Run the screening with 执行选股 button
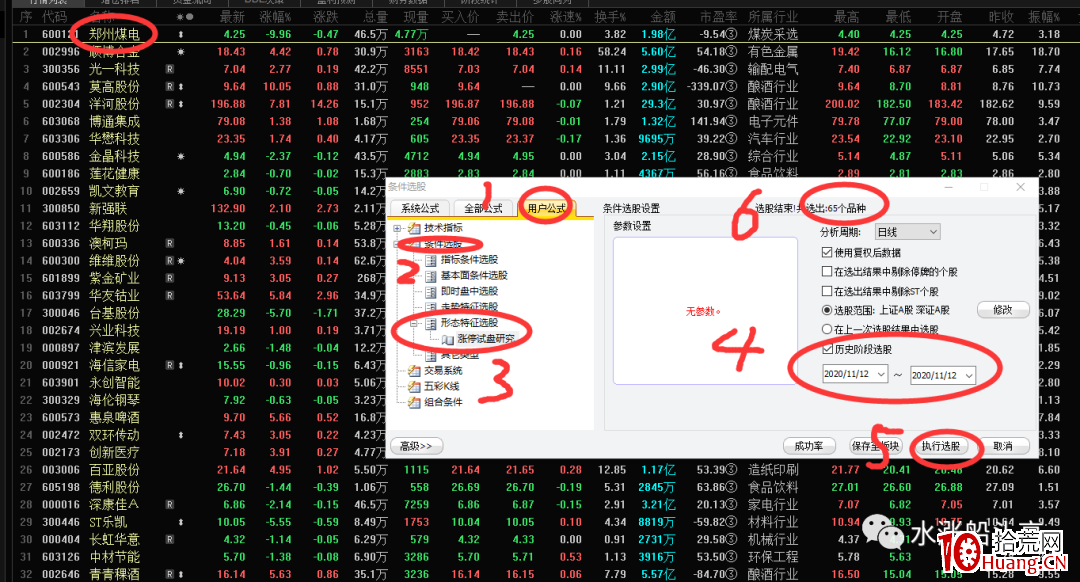The image size is (1080, 582). click(x=941, y=446)
